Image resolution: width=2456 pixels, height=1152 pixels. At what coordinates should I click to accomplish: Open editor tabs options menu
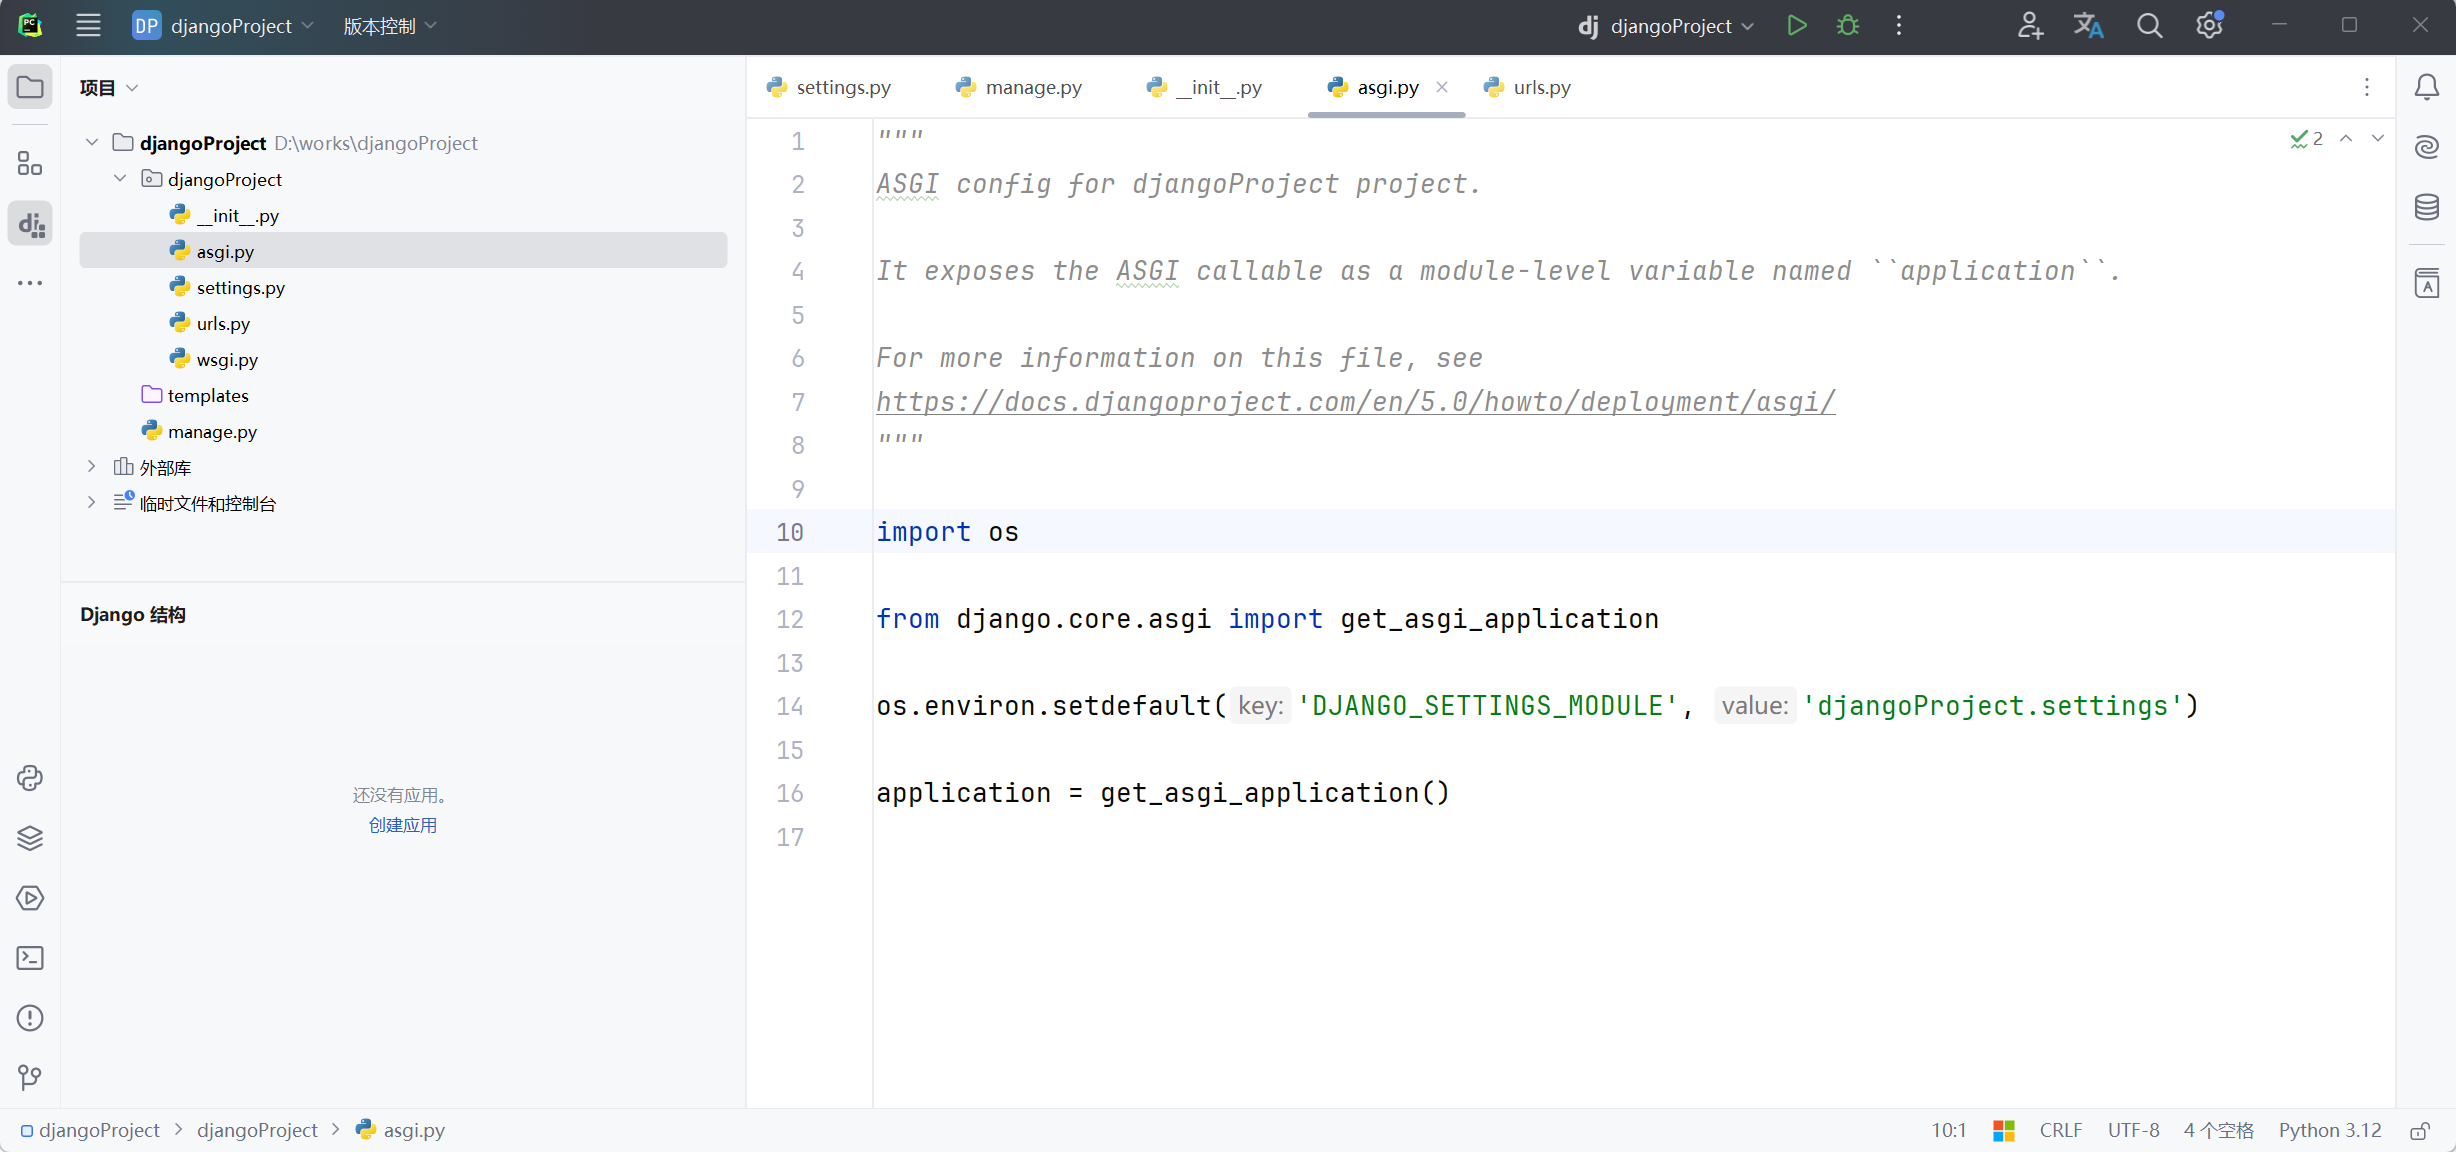[x=2367, y=88]
